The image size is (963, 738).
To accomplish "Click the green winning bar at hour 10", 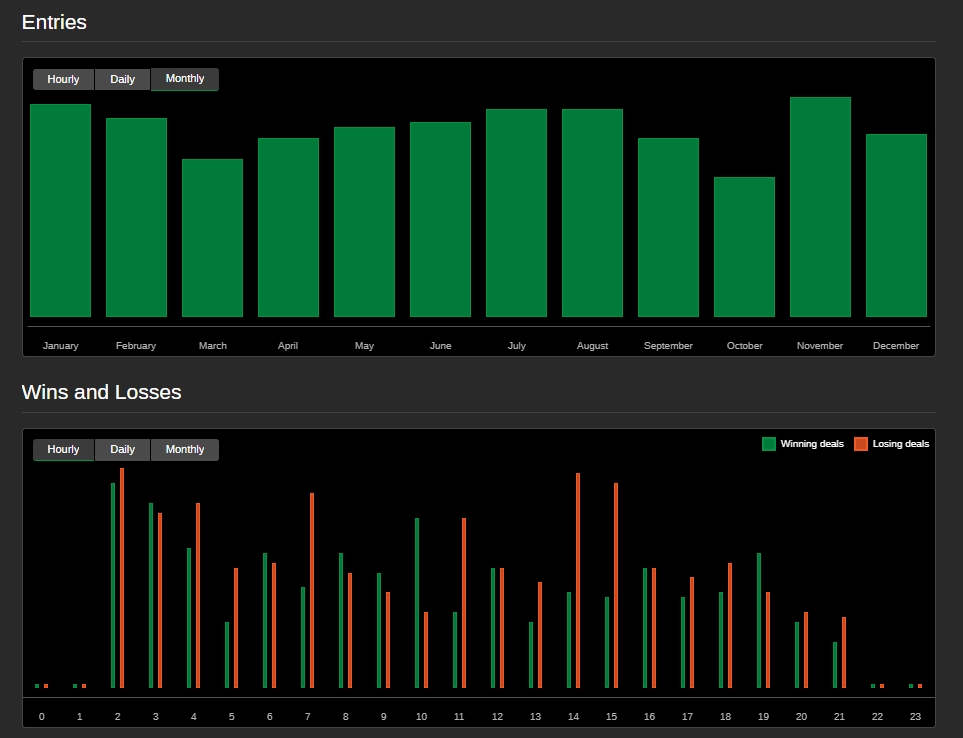I will [417, 603].
